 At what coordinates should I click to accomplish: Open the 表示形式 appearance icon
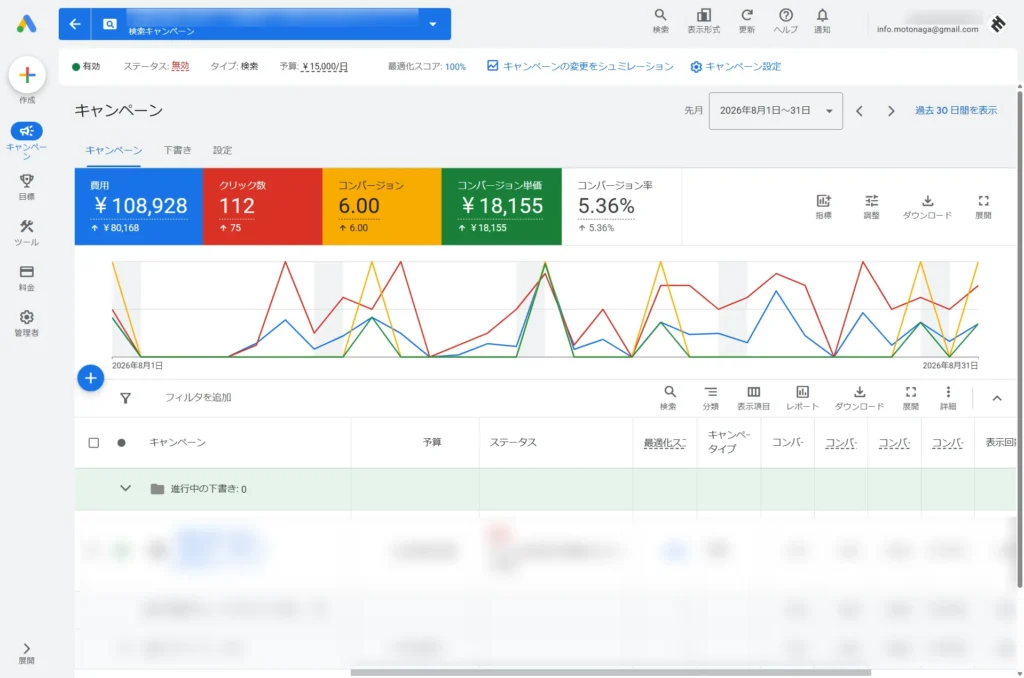tap(703, 21)
